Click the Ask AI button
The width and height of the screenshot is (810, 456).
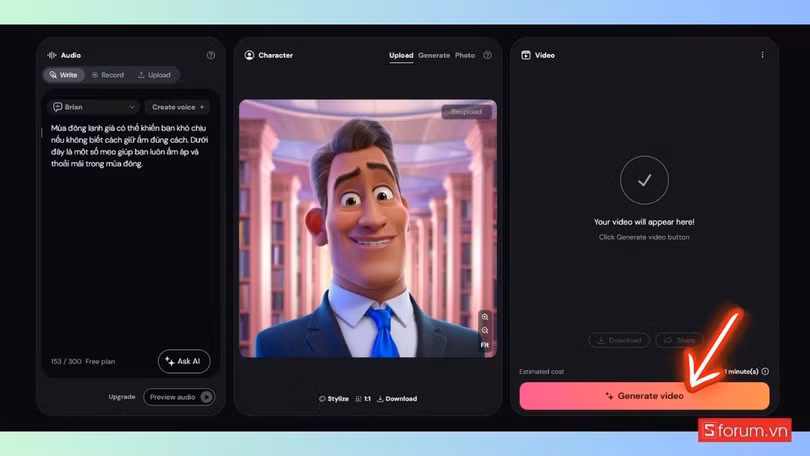(184, 361)
